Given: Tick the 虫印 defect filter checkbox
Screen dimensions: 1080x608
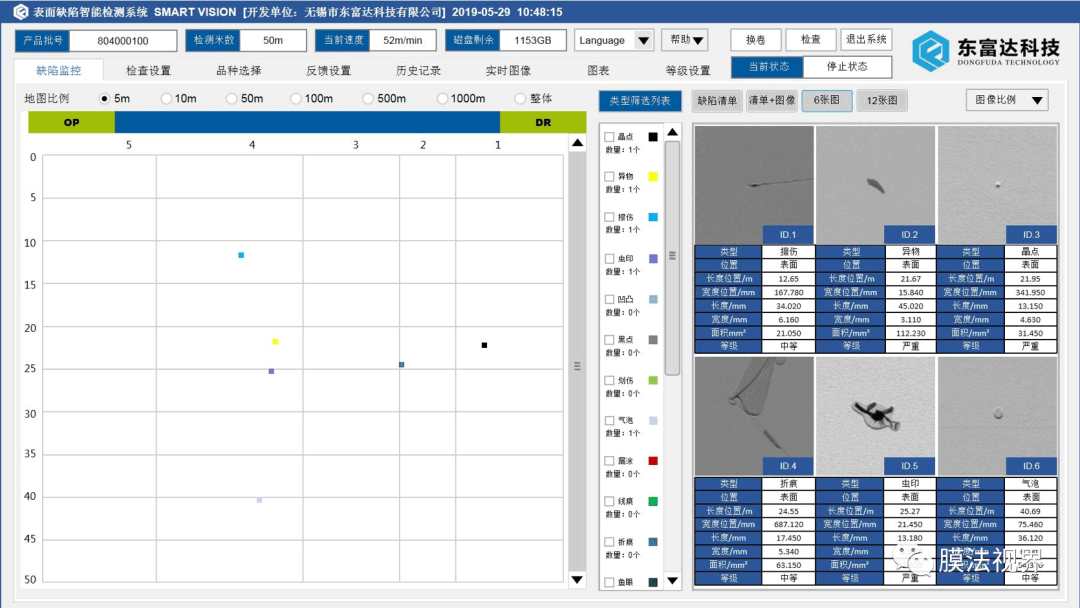Looking at the screenshot, I should pyautogui.click(x=609, y=259).
